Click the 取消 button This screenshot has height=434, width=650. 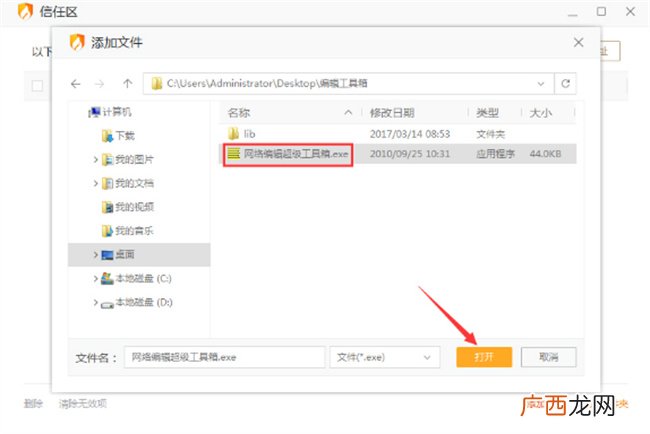(x=548, y=357)
